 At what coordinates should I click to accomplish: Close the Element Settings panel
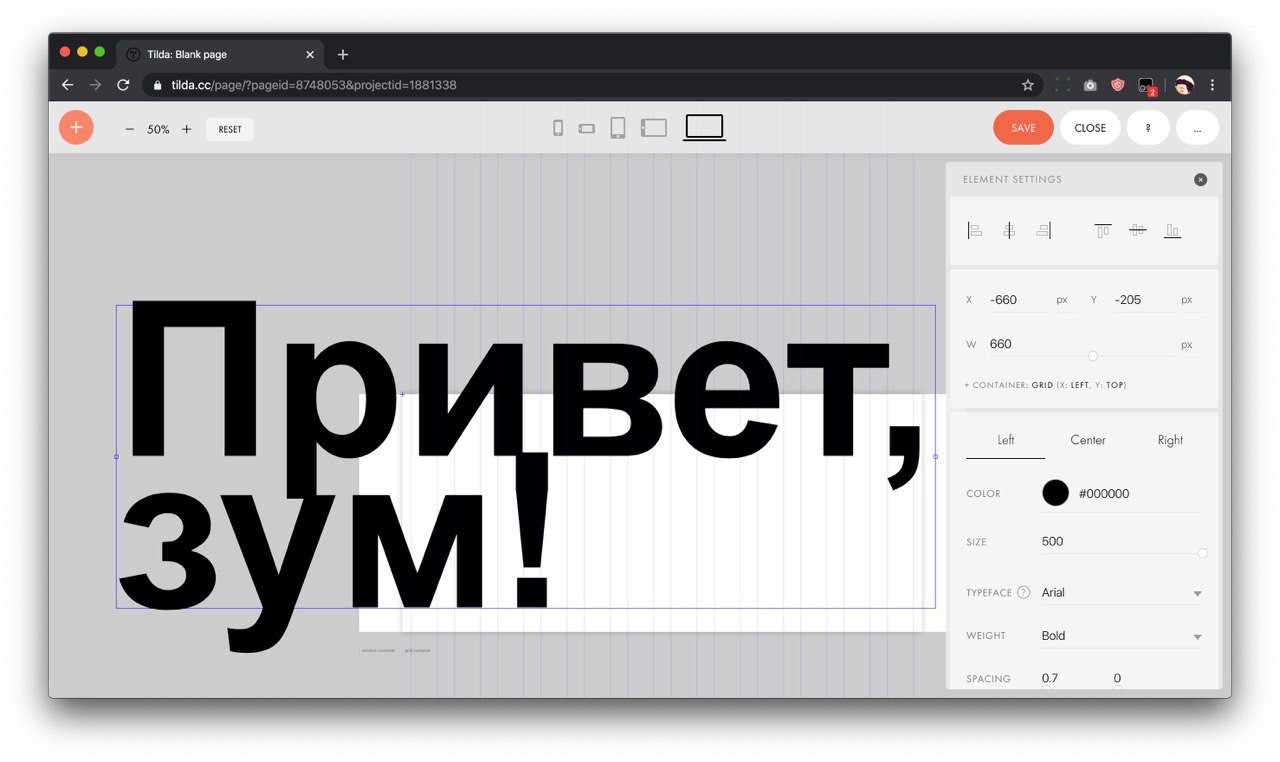1200,180
